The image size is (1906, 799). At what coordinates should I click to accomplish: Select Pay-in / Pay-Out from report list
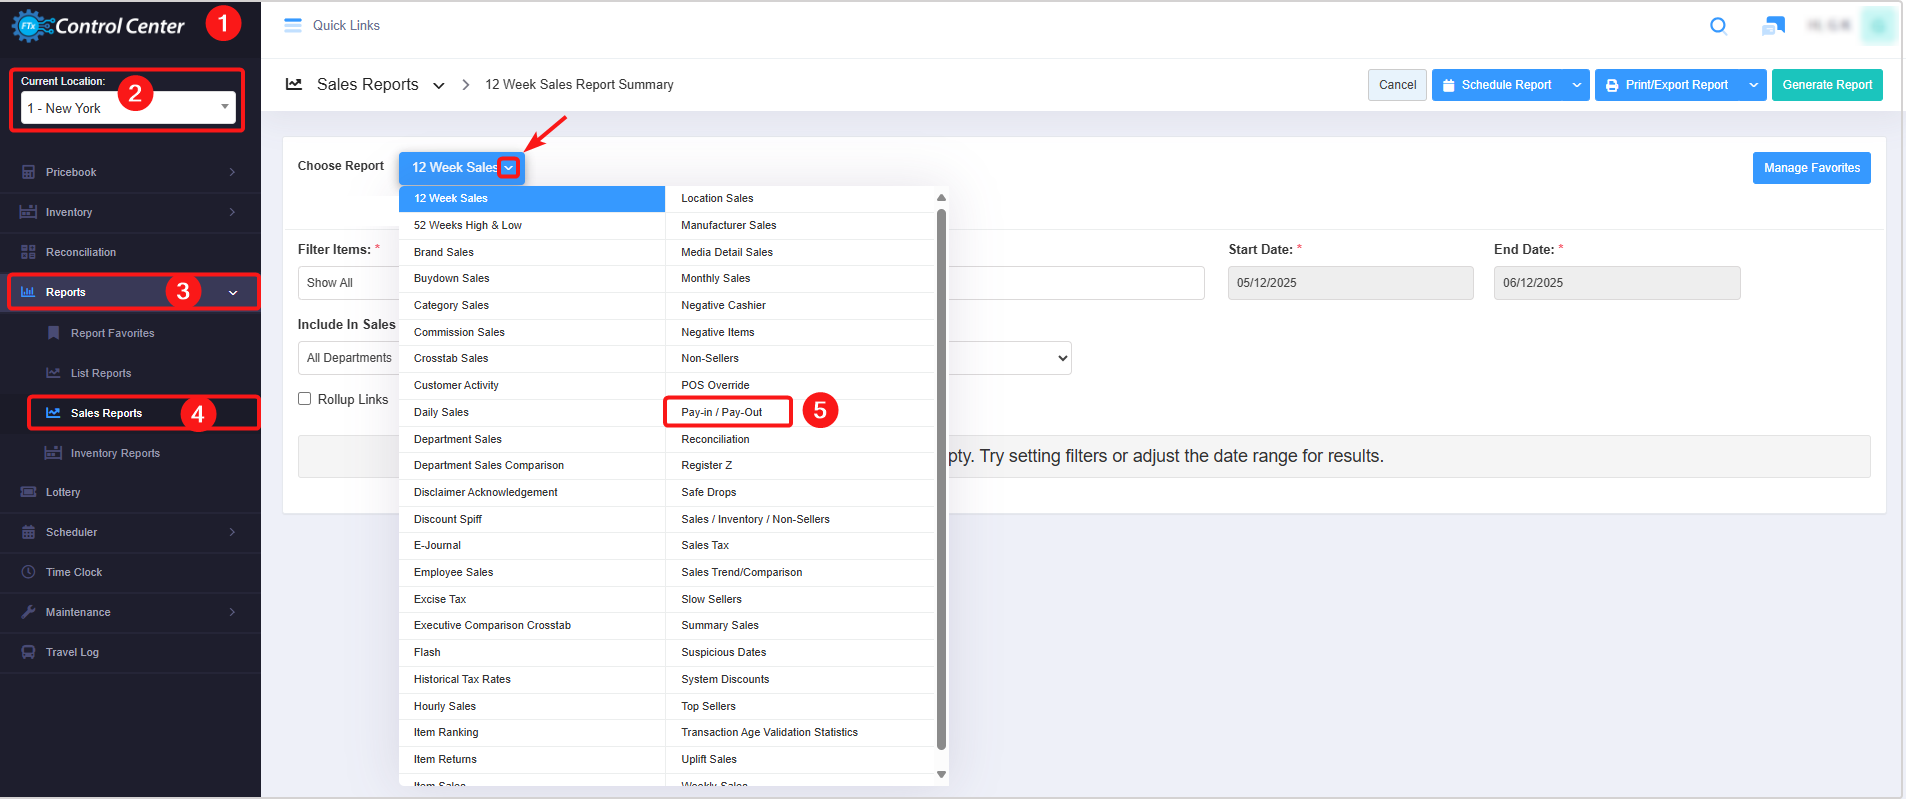pyautogui.click(x=722, y=412)
